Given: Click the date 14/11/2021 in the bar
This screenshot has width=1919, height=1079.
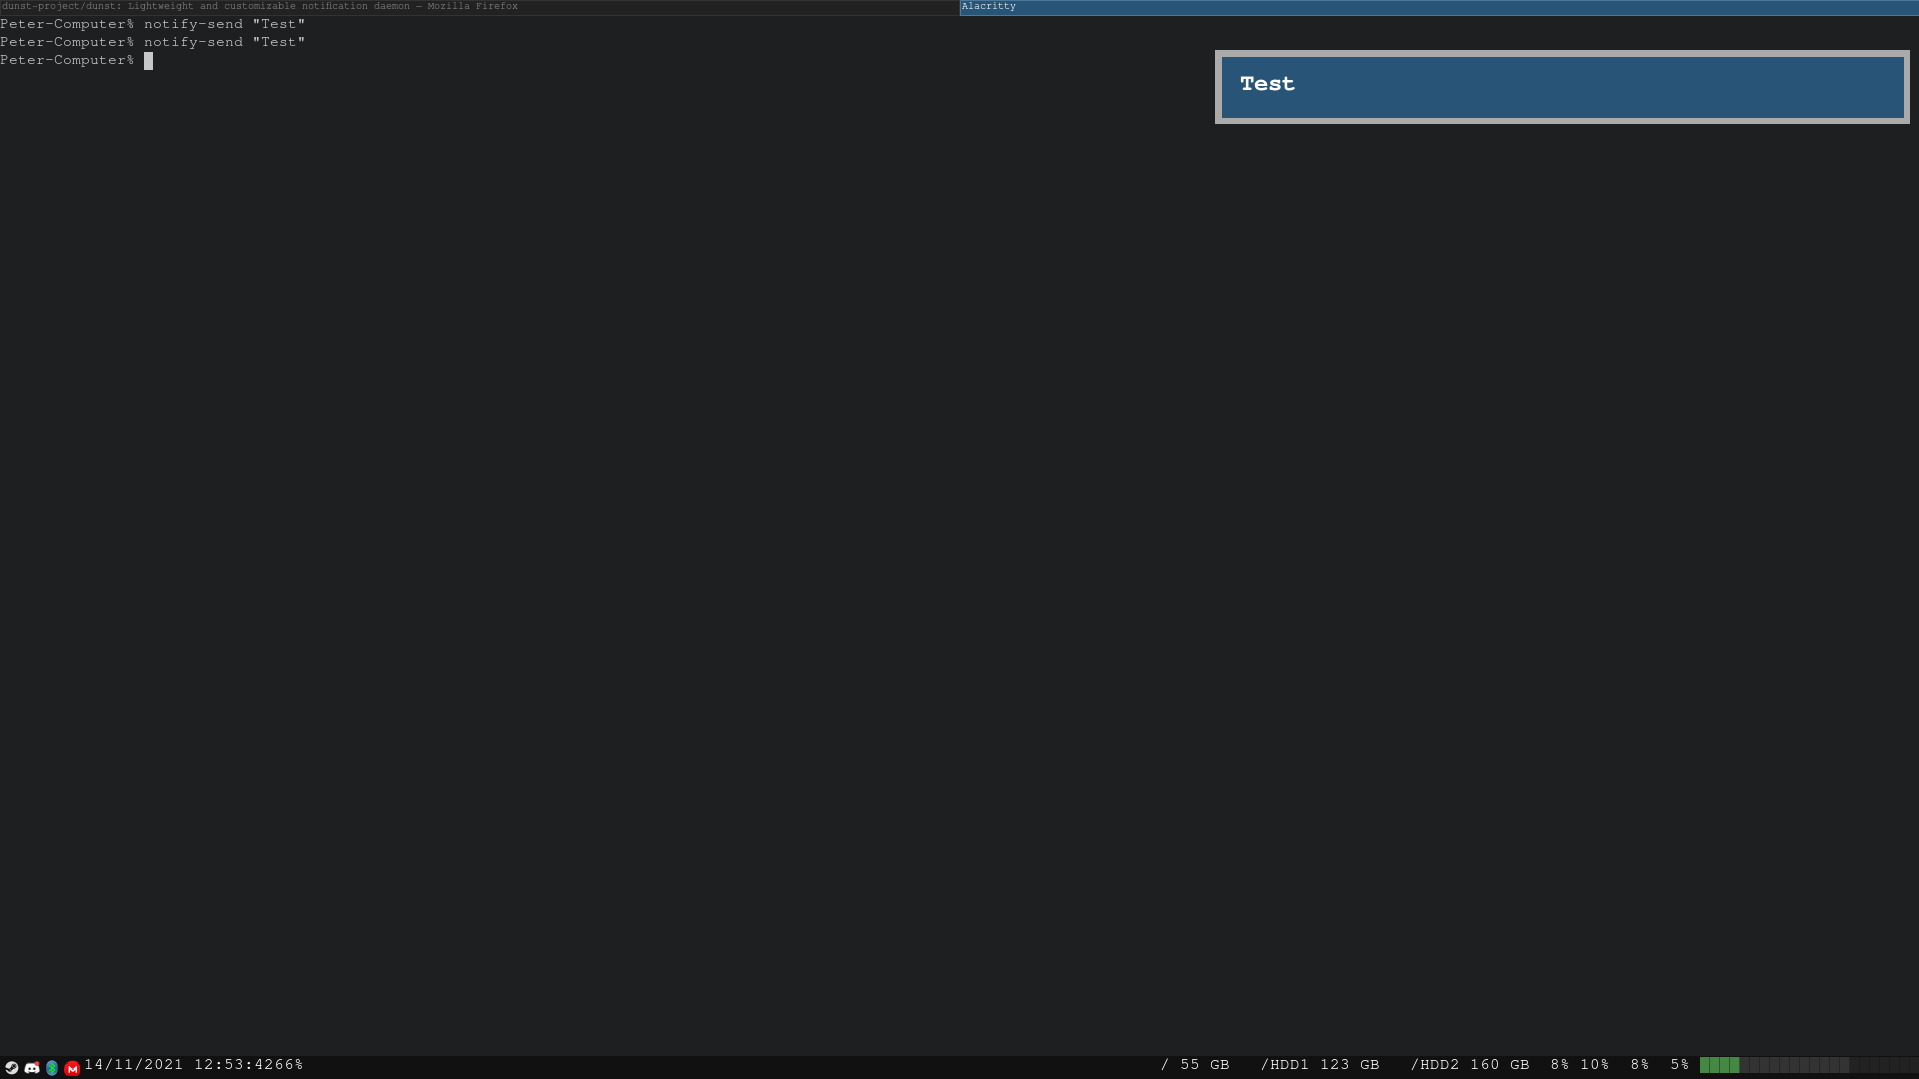Looking at the screenshot, I should (134, 1064).
